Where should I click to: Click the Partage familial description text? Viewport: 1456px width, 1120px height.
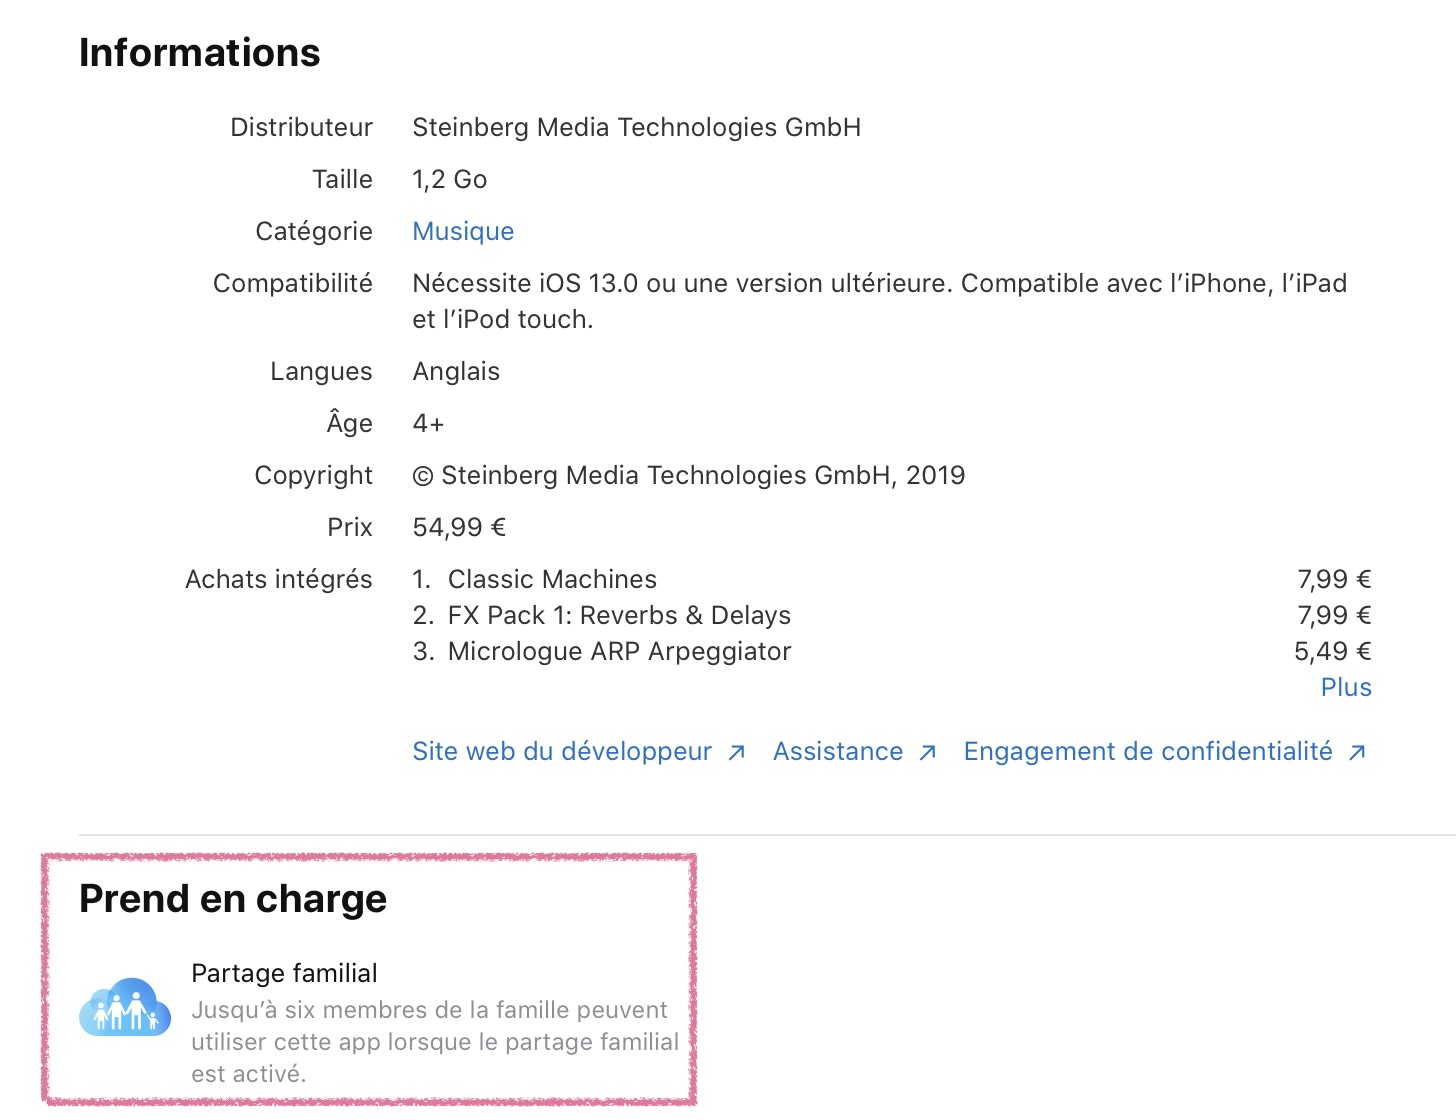(x=434, y=1042)
